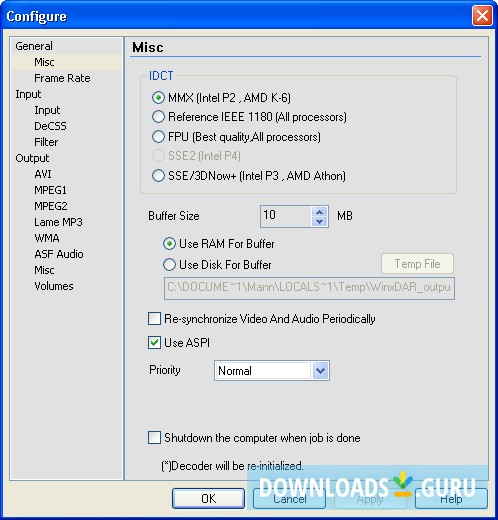Click the Cancel button
The width and height of the screenshot is (498, 520).
click(289, 499)
